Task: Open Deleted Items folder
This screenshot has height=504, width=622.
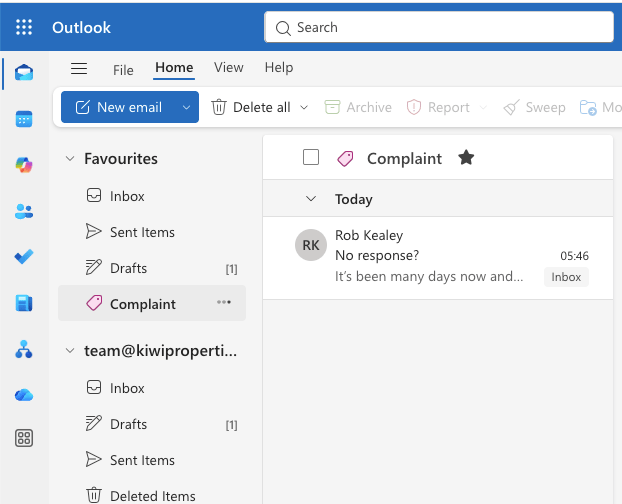Action: tap(152, 496)
